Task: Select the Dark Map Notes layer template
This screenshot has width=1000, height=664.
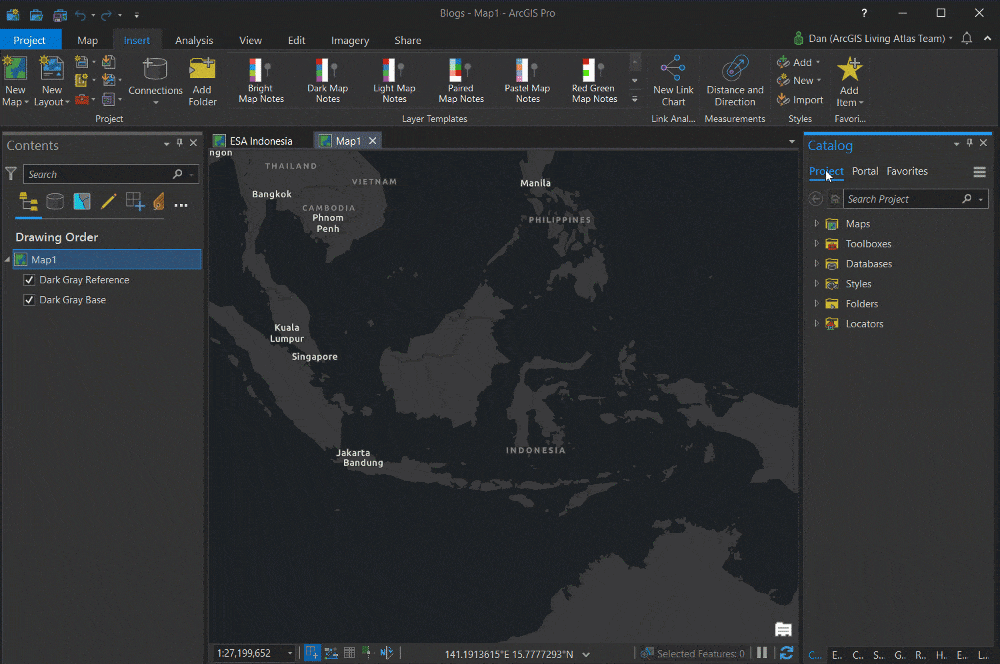Action: (327, 80)
